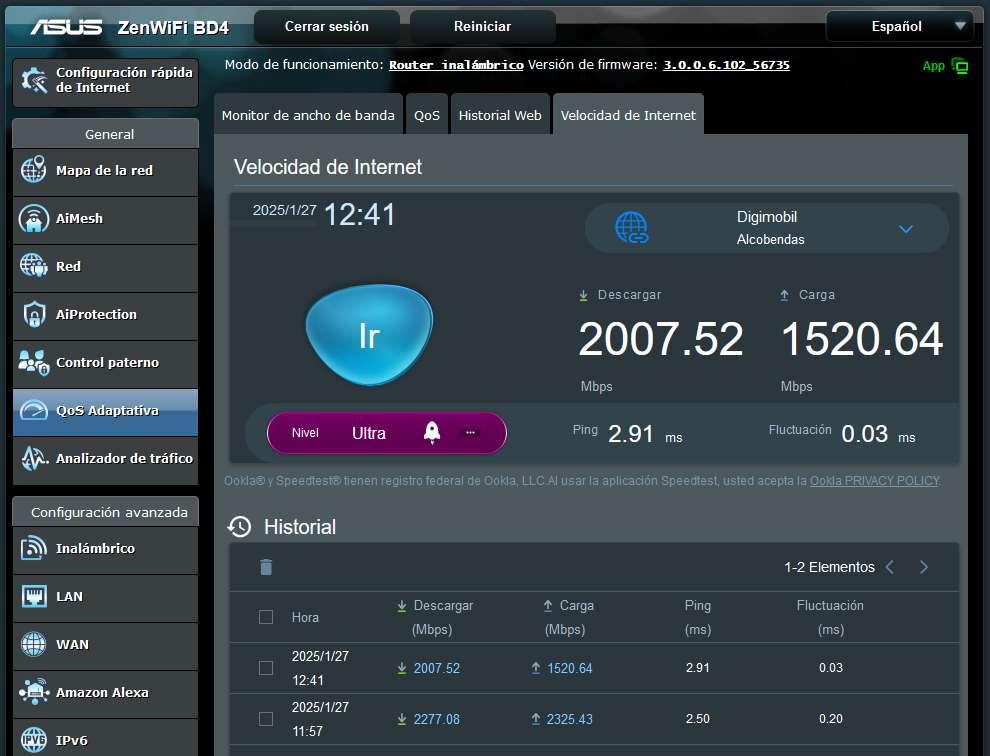Switch to Monitor de ancho de banda tab
990x756 pixels.
(308, 115)
